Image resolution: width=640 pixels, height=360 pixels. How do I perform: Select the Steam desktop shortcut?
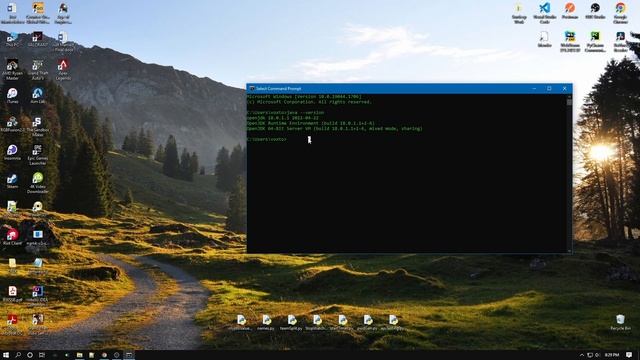12,181
